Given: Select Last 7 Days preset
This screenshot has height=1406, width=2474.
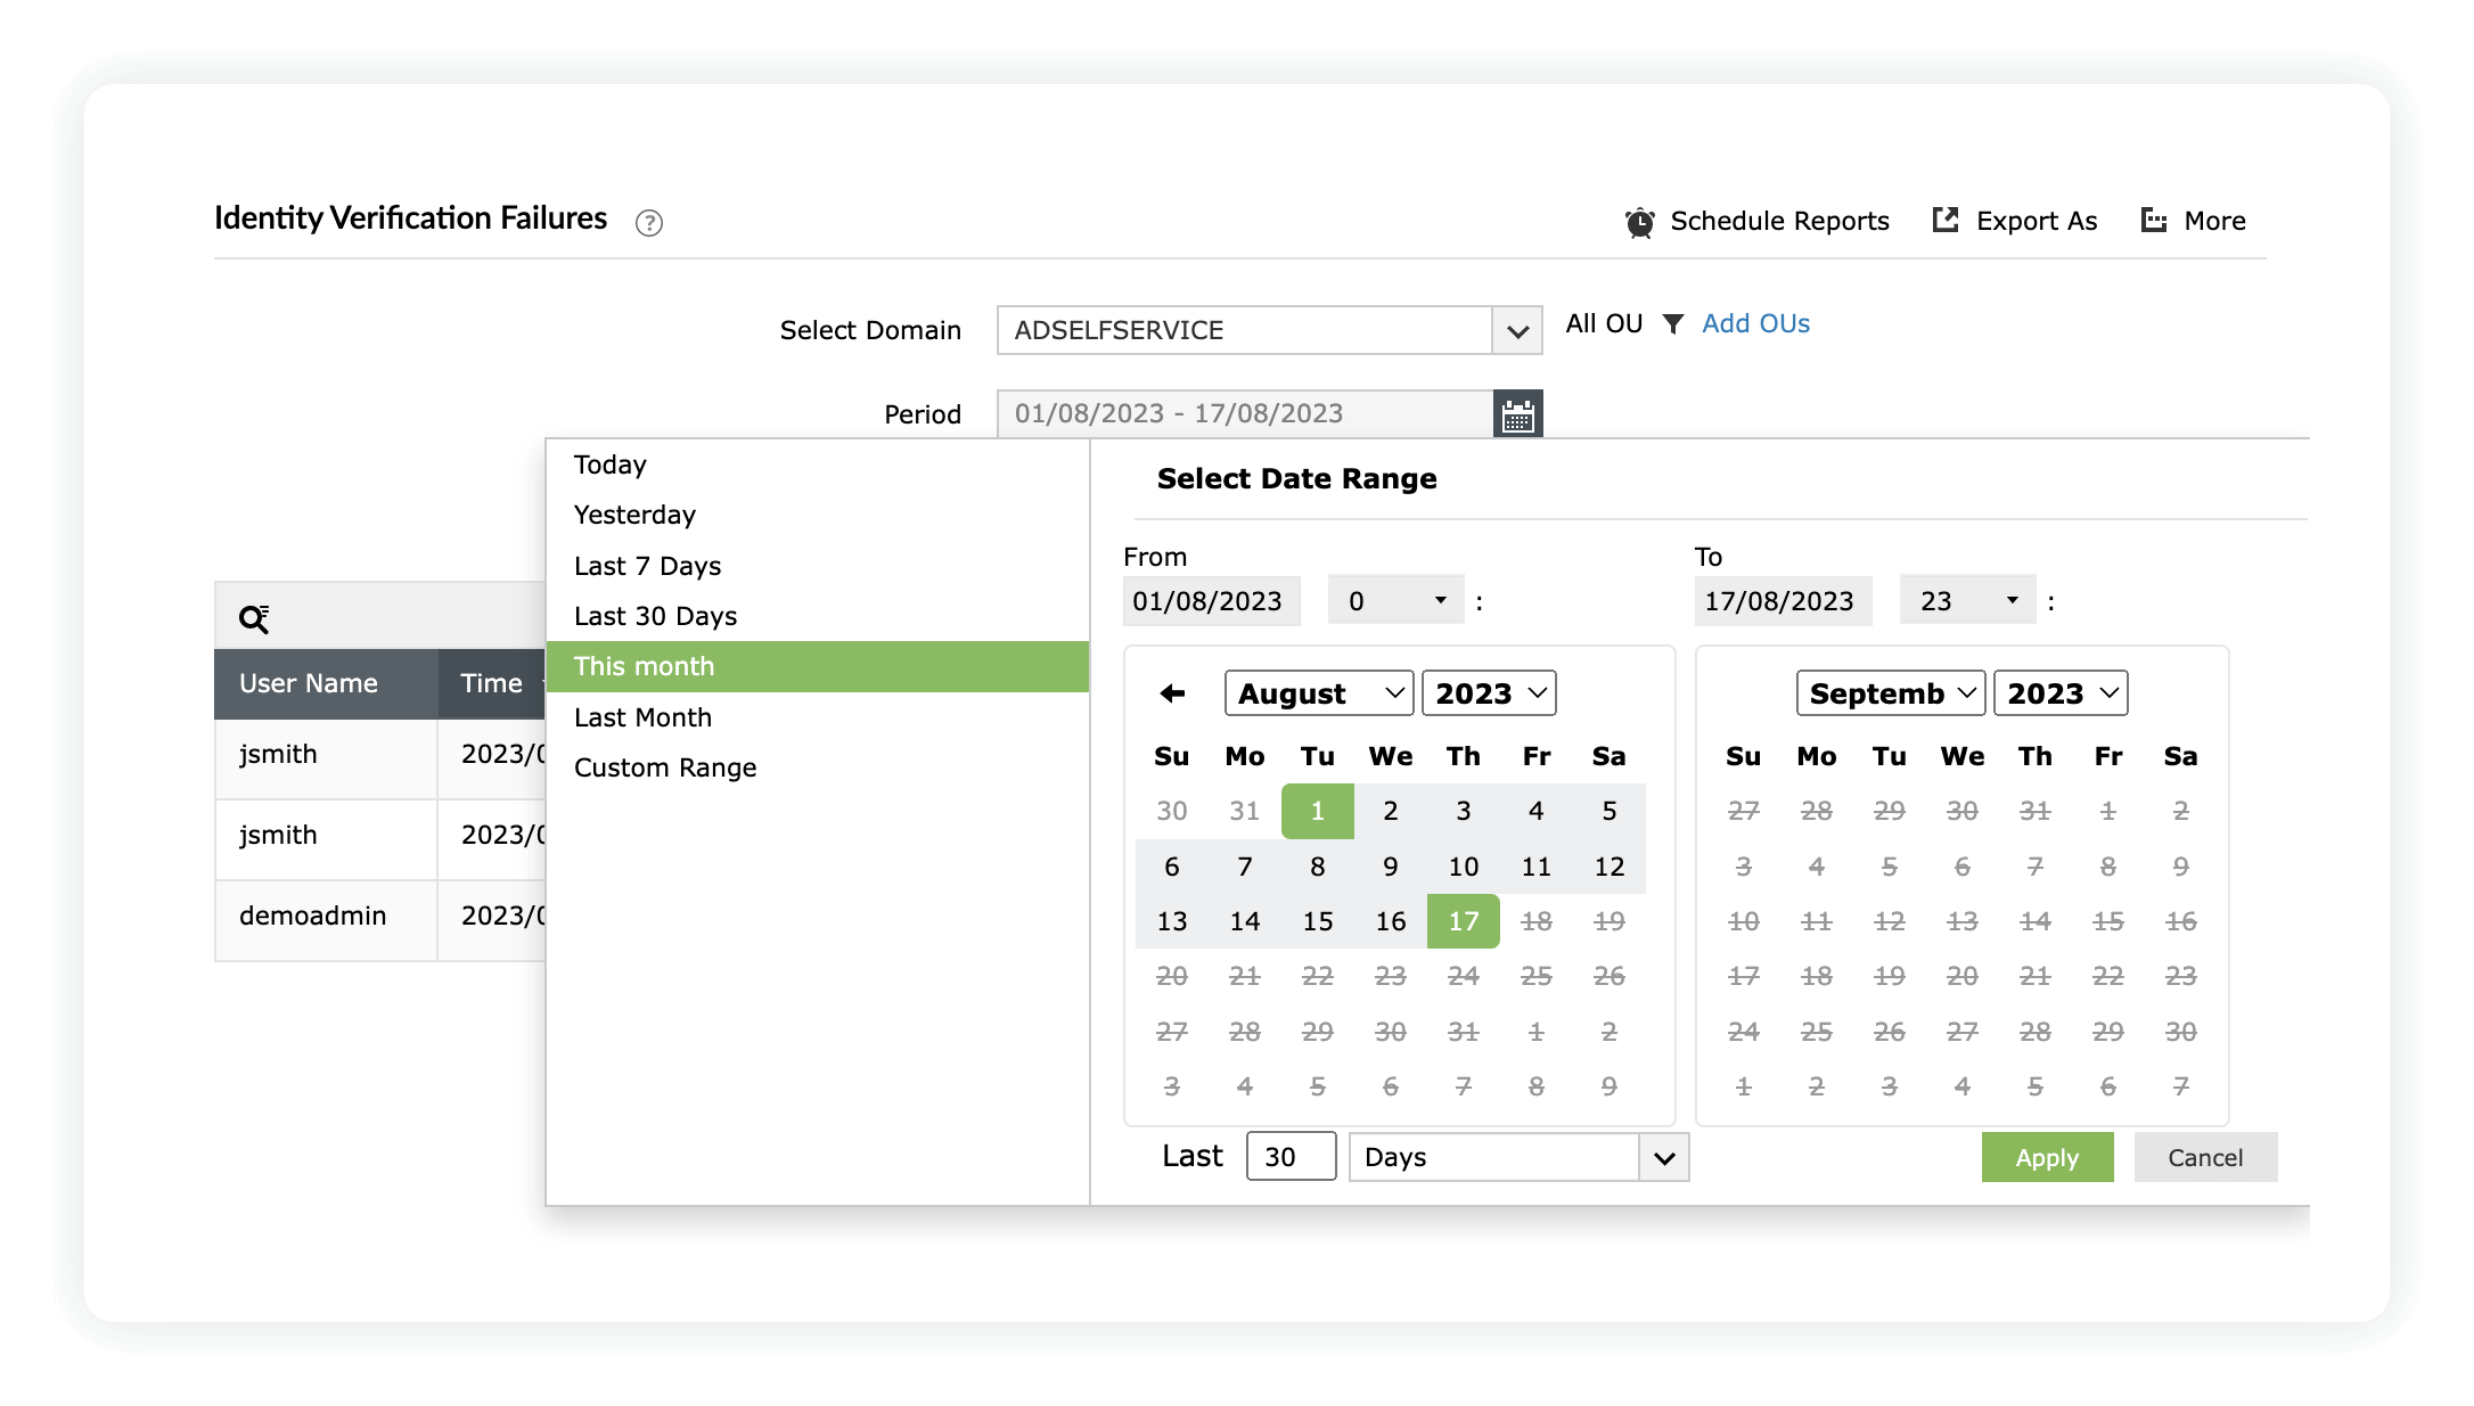Looking at the screenshot, I should point(647,566).
